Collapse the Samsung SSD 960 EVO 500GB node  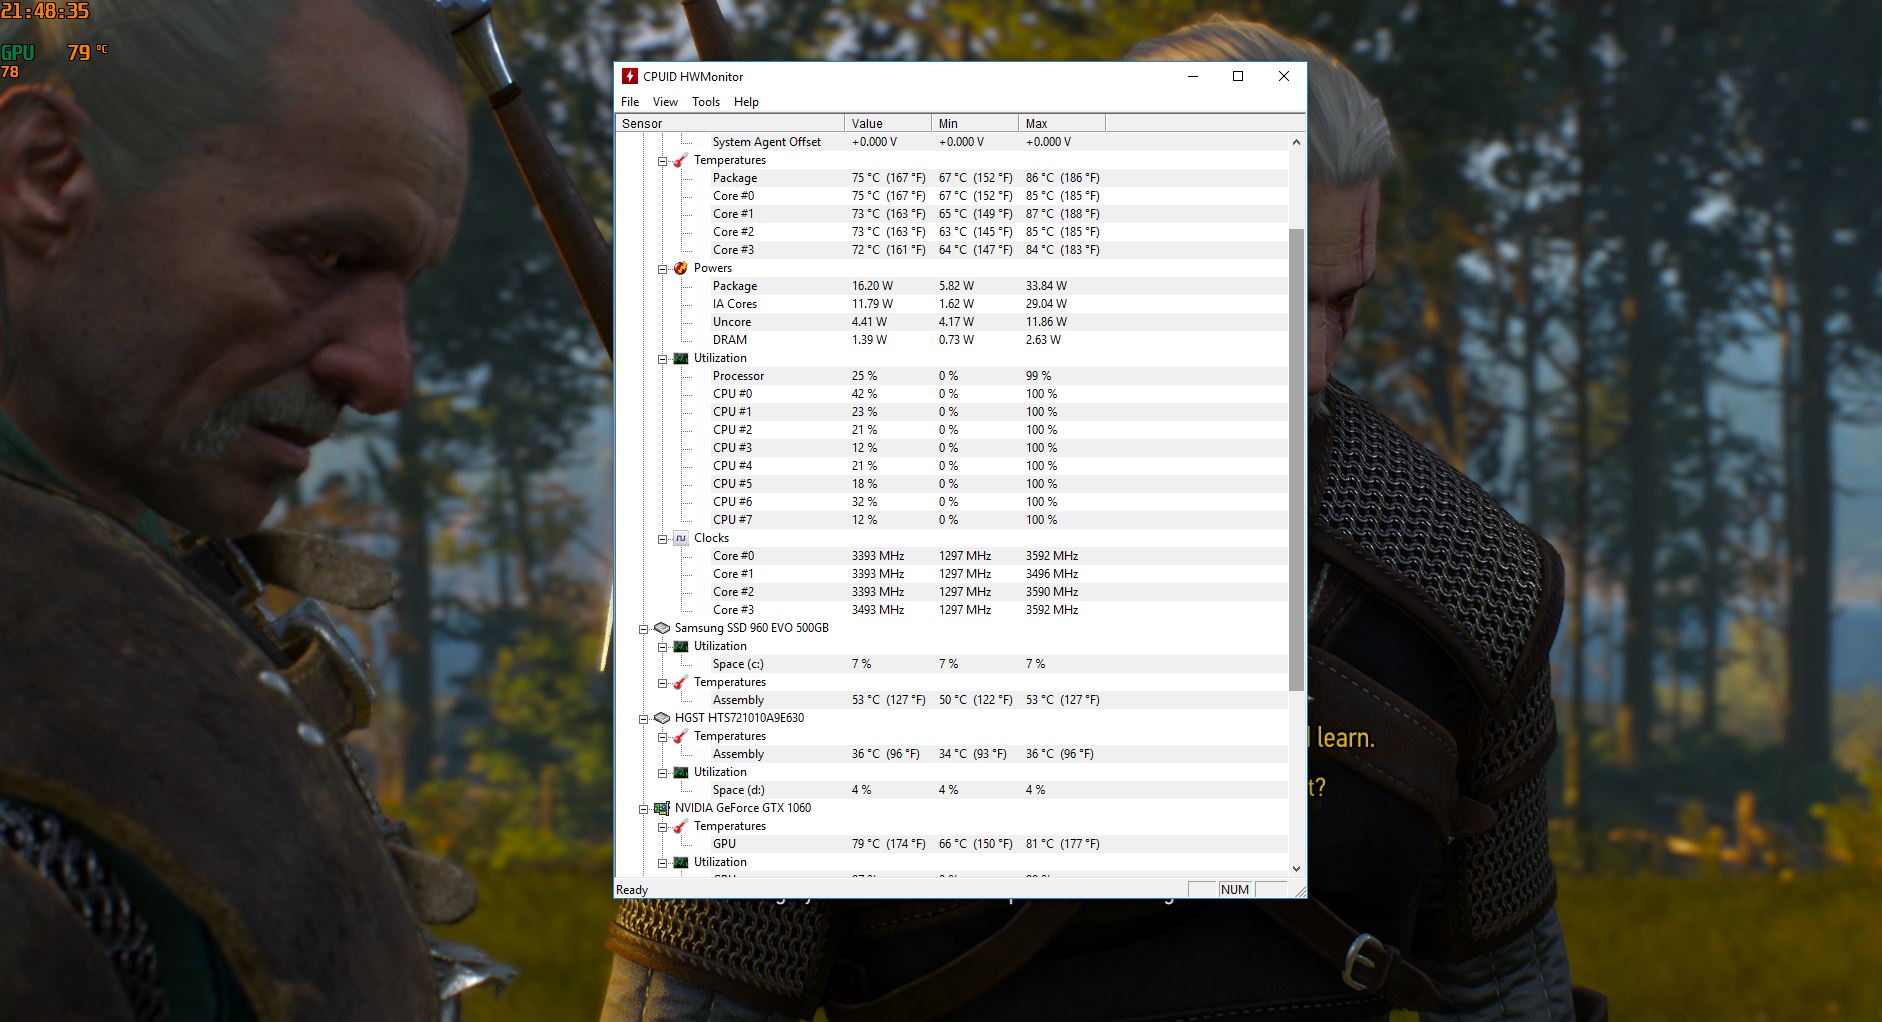[643, 629]
